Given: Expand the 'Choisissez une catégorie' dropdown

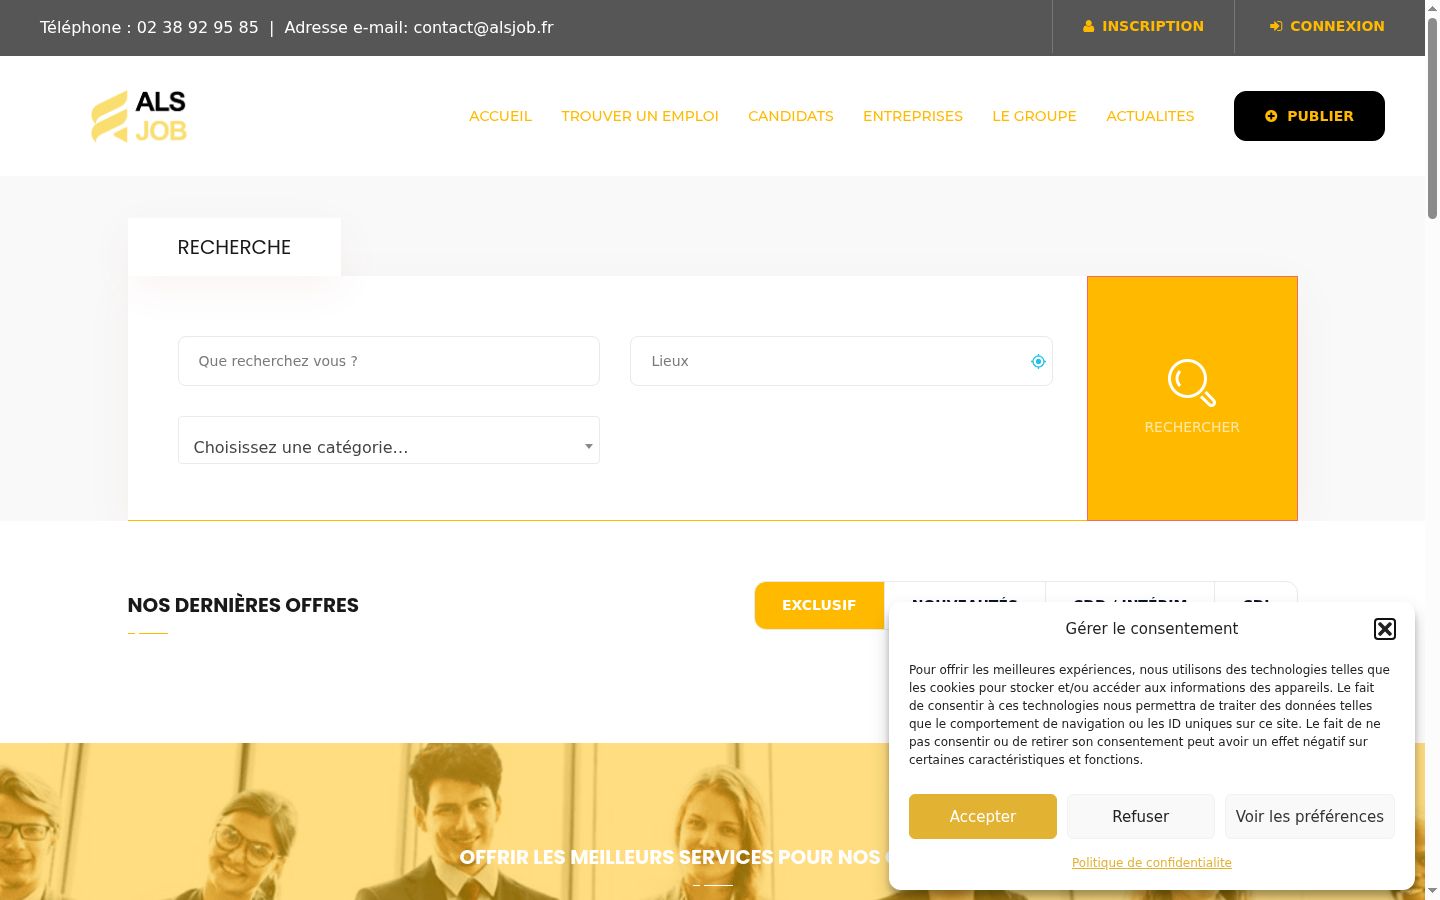Looking at the screenshot, I should pyautogui.click(x=389, y=440).
